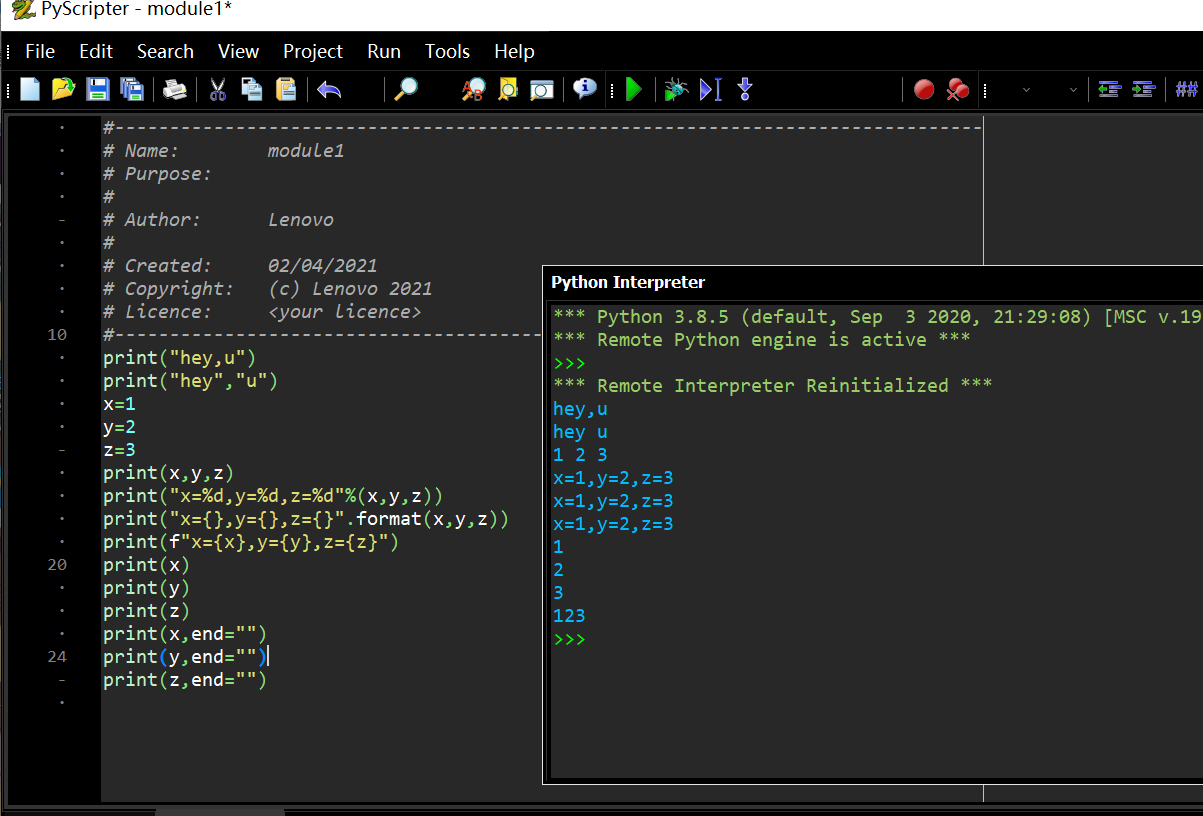
Task: Open the Run menu
Action: pos(383,51)
